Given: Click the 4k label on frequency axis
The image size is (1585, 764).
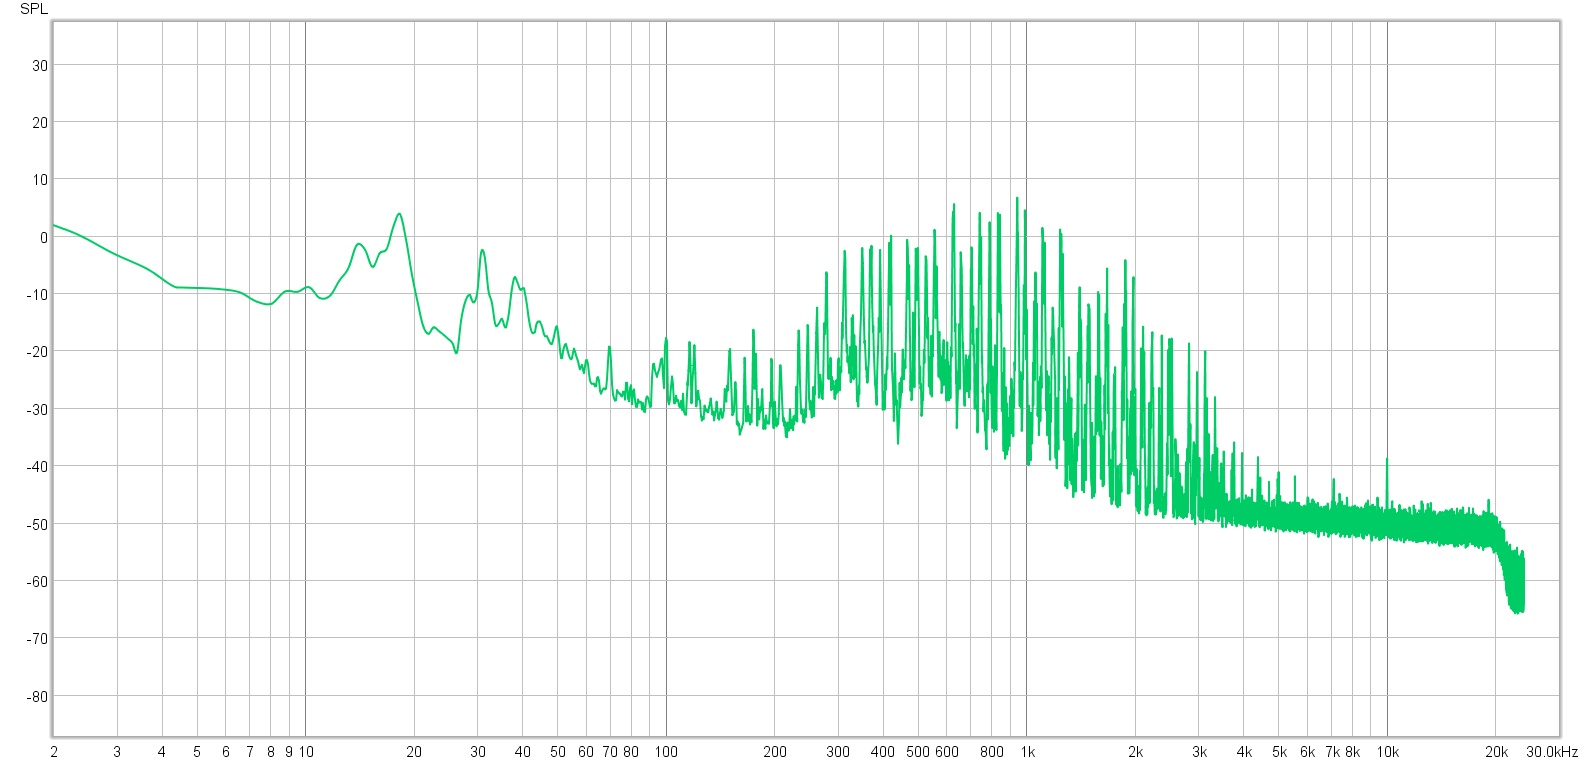Looking at the screenshot, I should pos(1244,752).
